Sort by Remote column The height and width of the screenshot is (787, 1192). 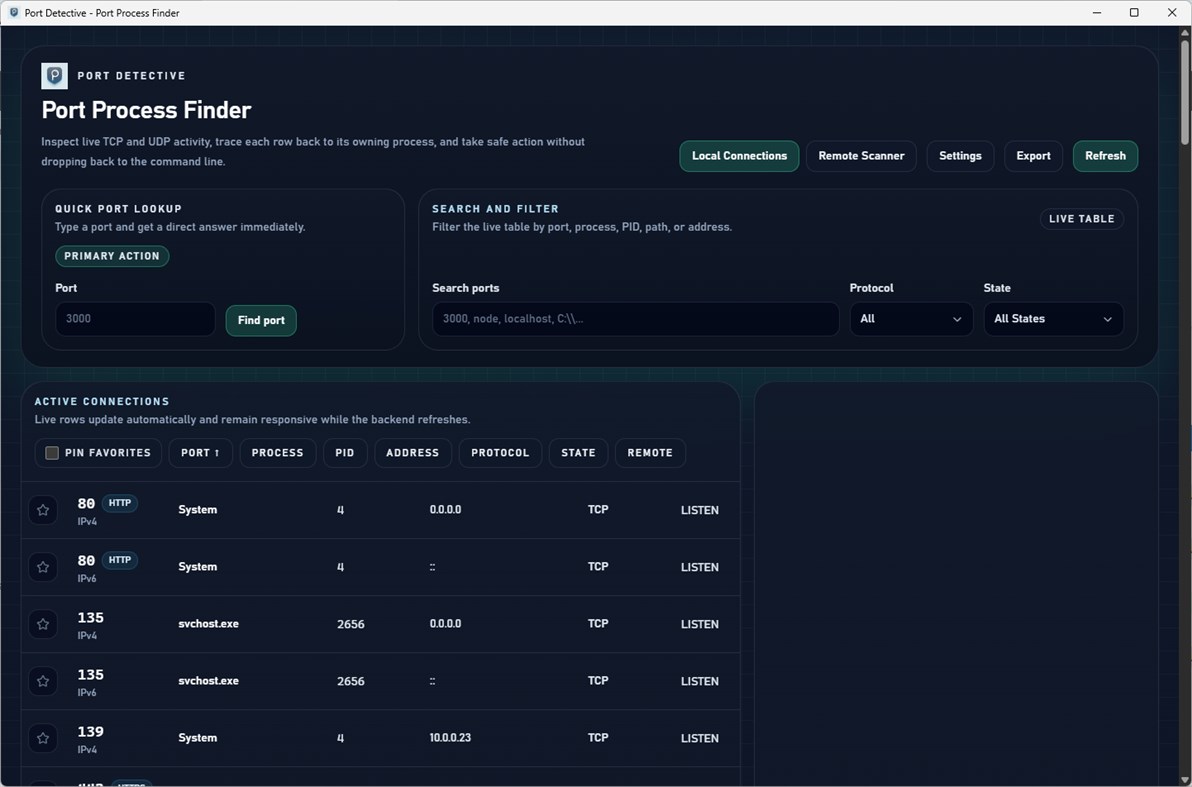(x=650, y=453)
